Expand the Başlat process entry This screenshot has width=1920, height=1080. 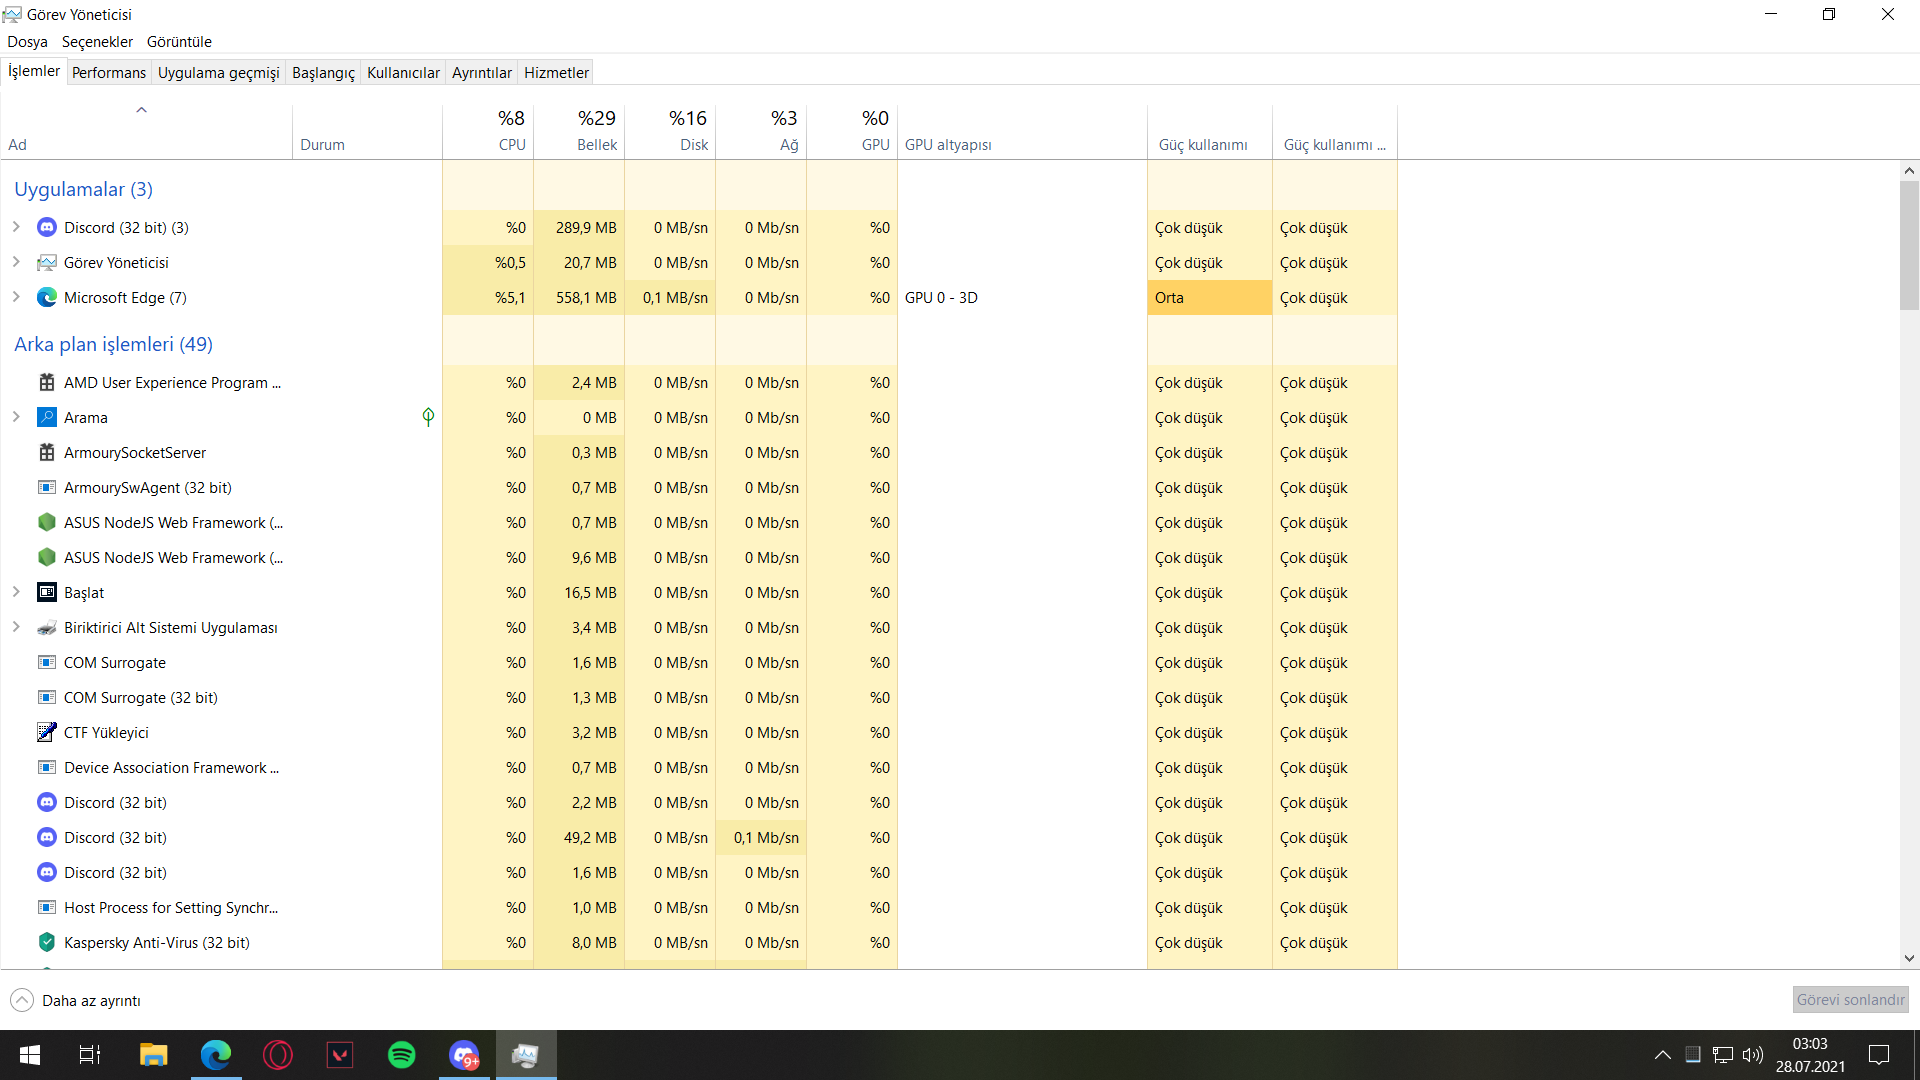[16, 593]
